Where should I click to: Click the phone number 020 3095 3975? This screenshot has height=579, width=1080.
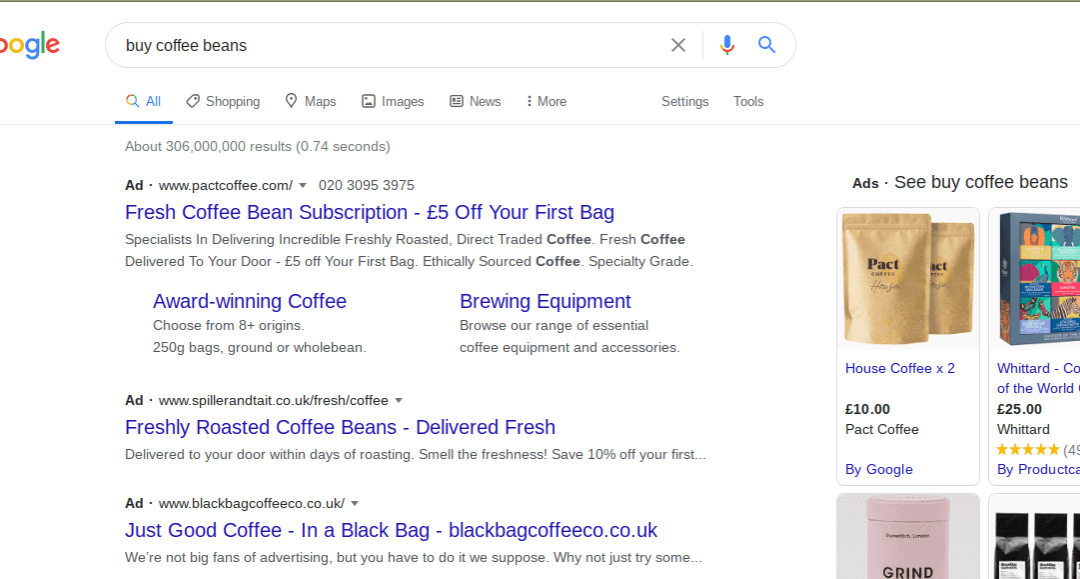click(366, 185)
